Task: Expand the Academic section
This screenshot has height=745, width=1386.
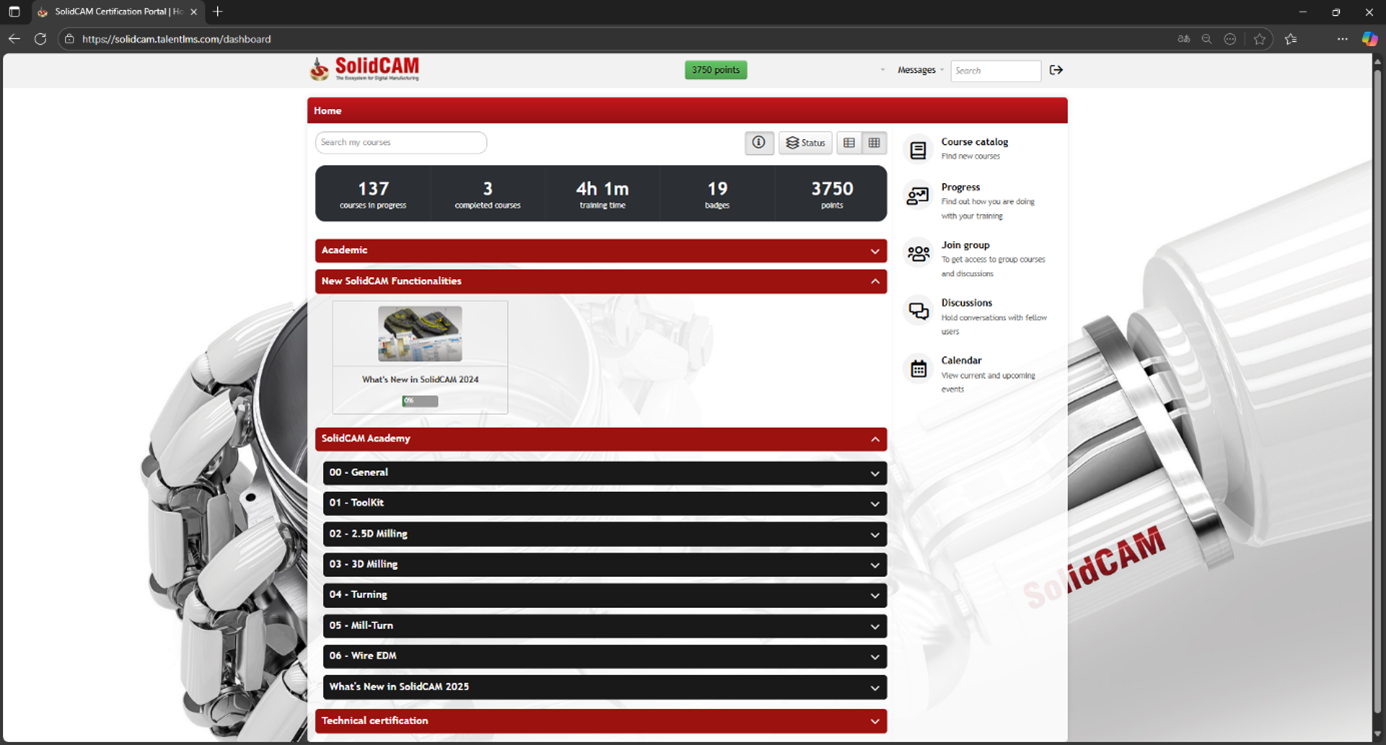Action: (600, 250)
